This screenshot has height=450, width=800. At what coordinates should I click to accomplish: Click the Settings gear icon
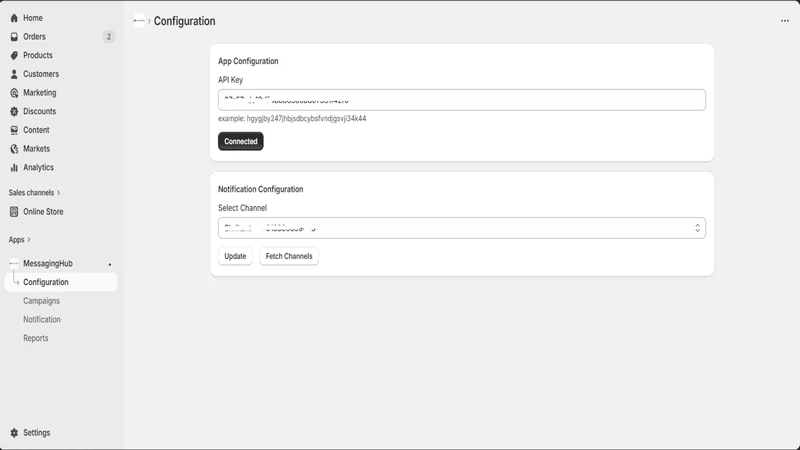click(x=14, y=433)
